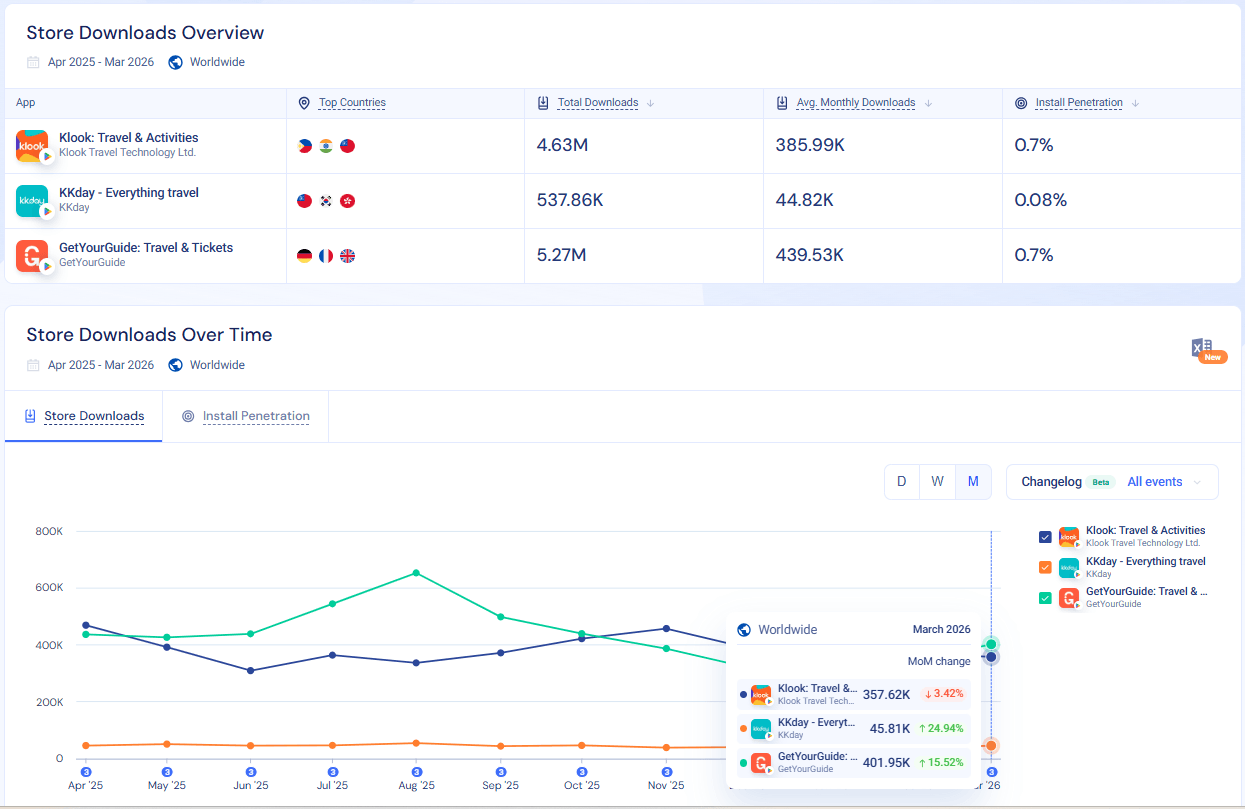1245x809 pixels.
Task: Click the globe icon in Store Downloads Overview
Action: tap(175, 62)
